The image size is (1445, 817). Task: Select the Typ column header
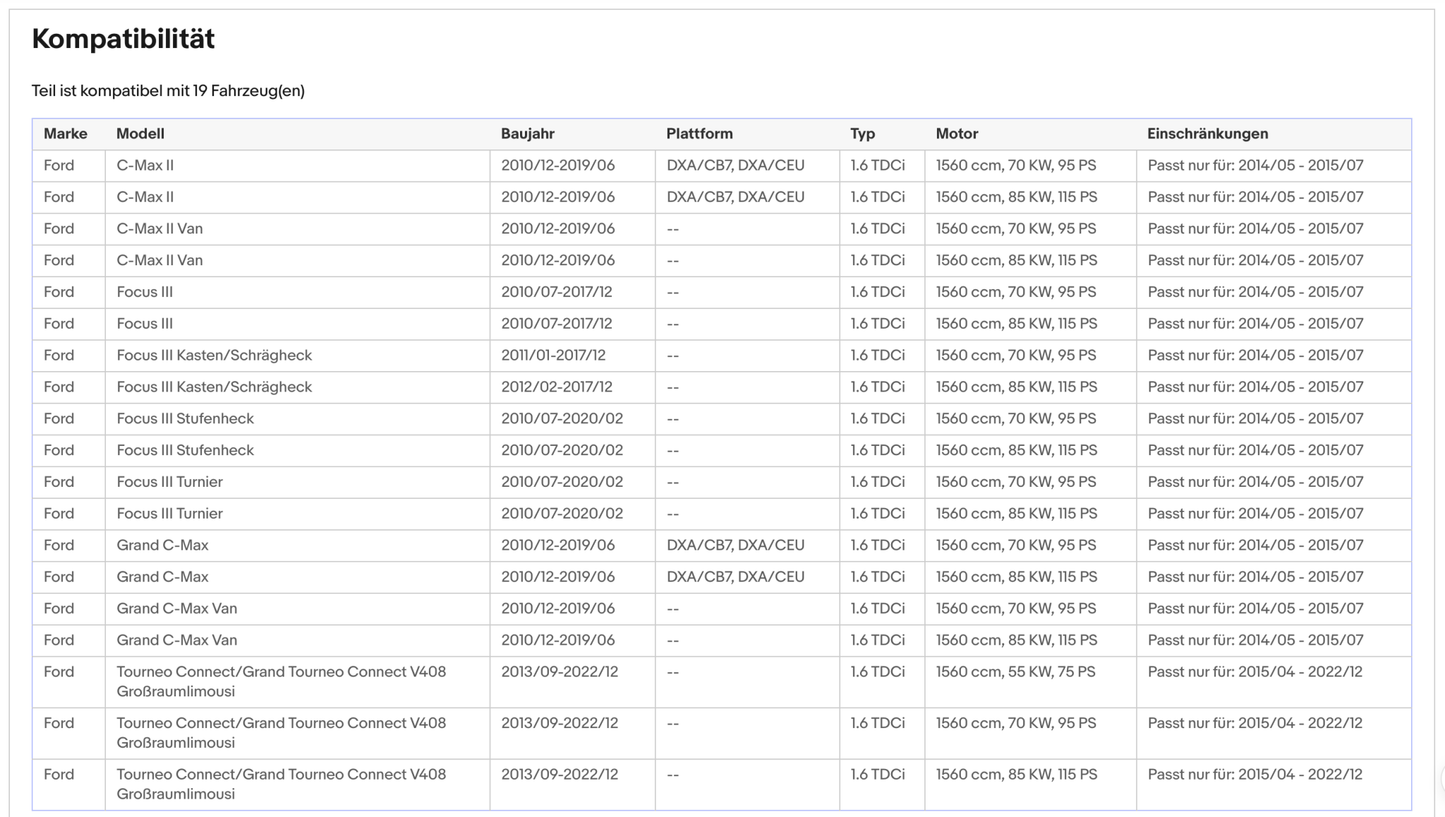[x=862, y=134]
